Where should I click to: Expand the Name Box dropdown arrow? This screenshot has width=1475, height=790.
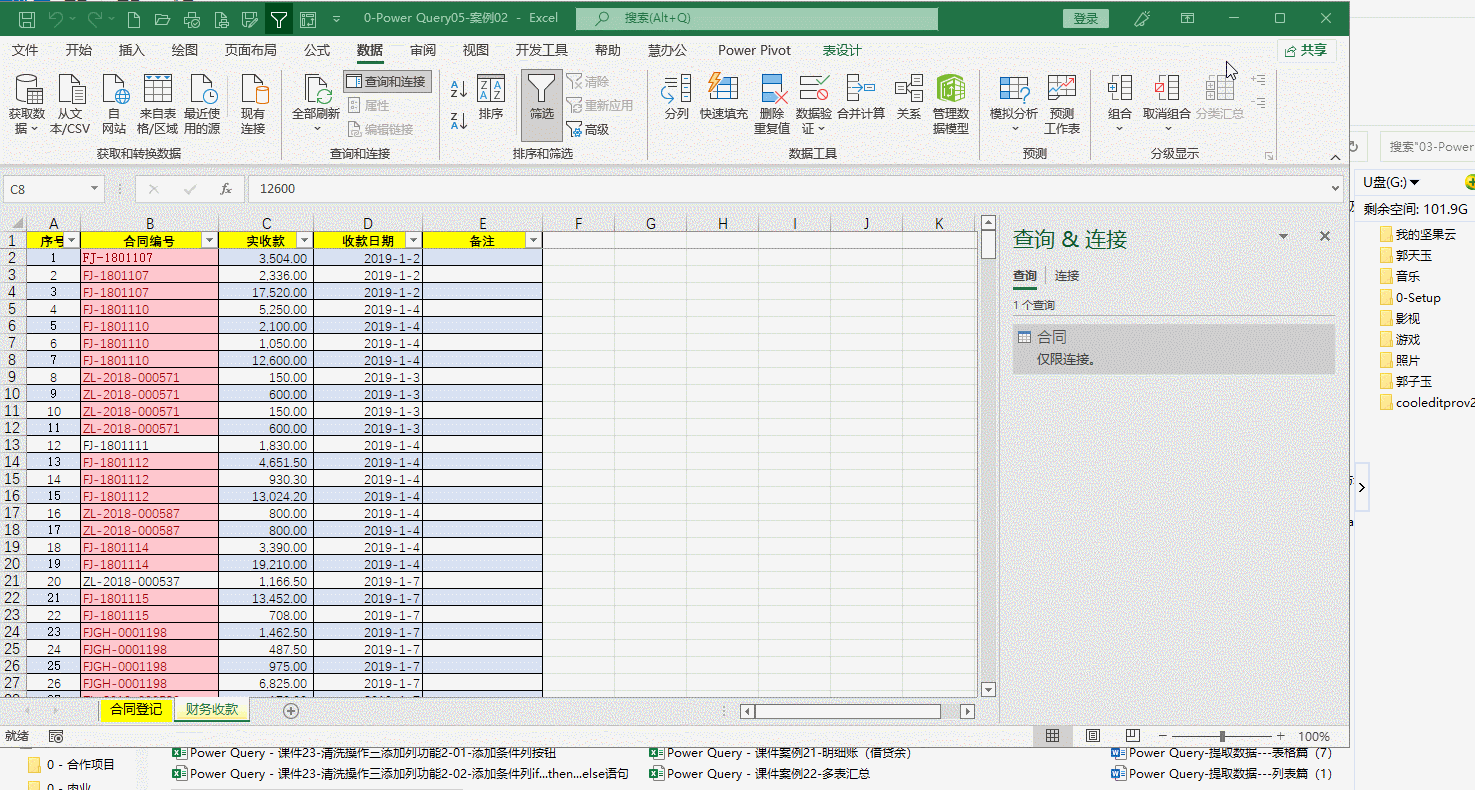pyautogui.click(x=95, y=188)
